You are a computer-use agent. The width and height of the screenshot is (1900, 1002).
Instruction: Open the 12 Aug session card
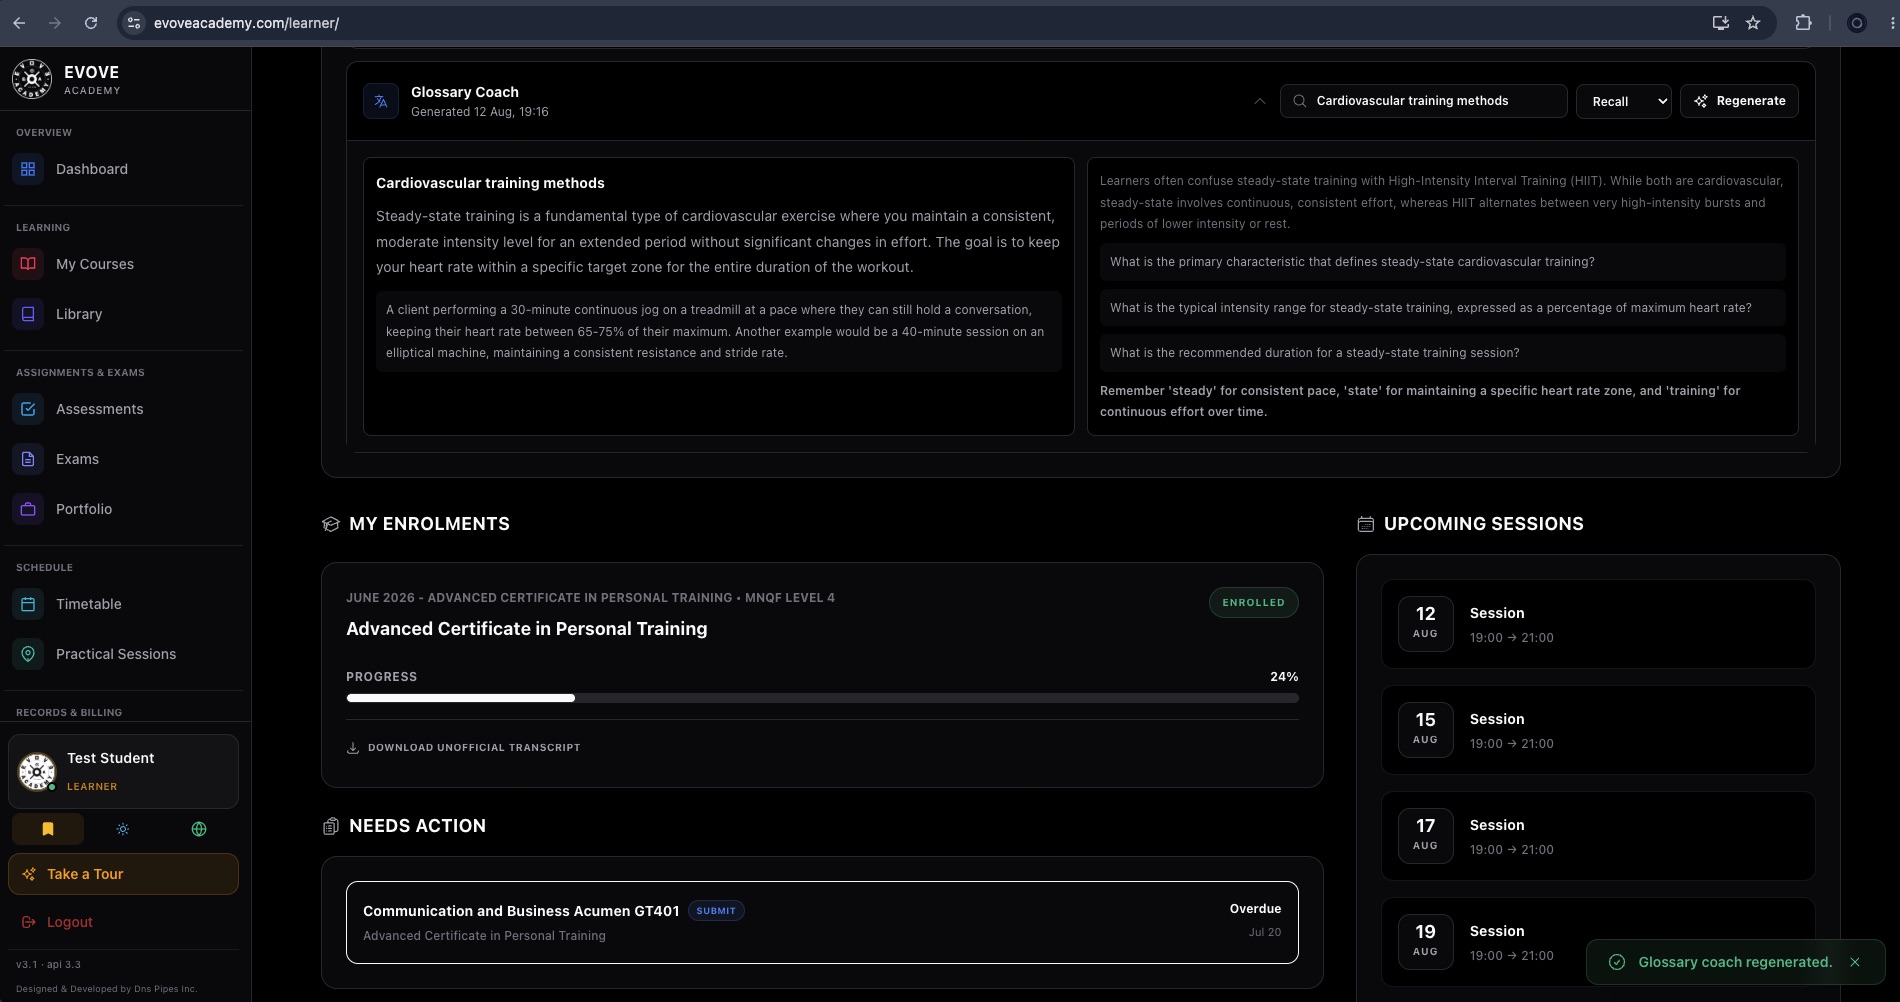[x=1598, y=624]
